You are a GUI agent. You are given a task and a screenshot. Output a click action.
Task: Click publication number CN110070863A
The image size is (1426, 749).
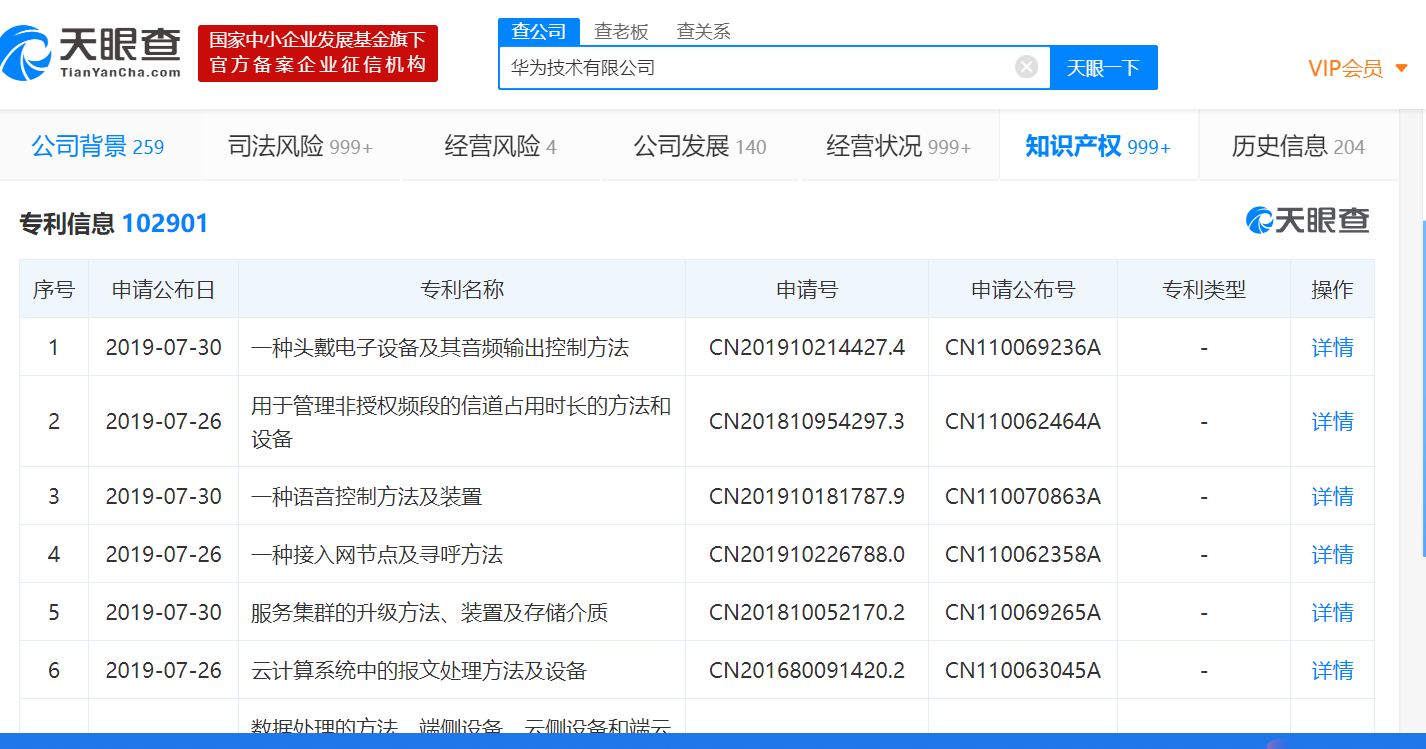coord(1023,497)
